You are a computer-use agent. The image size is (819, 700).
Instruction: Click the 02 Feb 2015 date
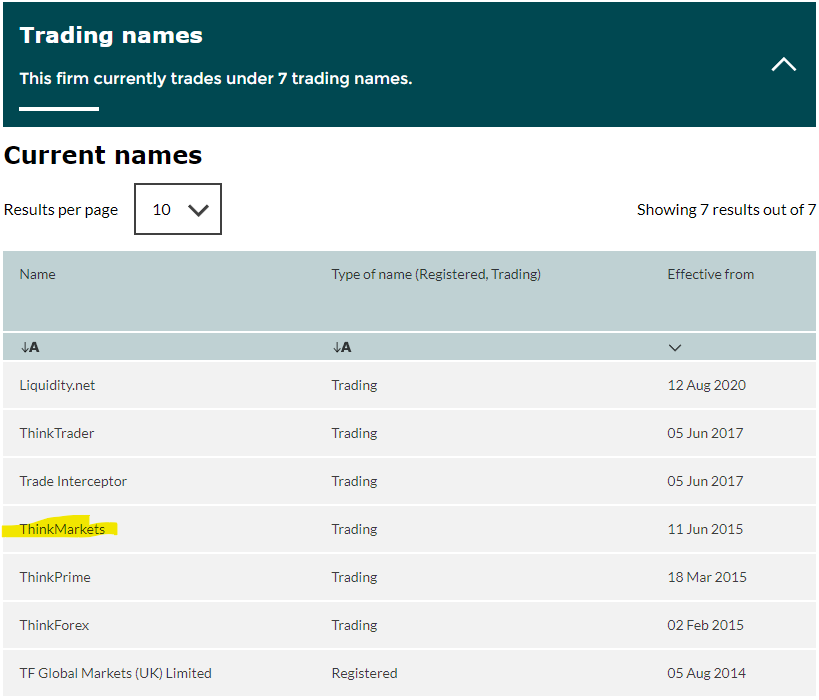point(706,625)
